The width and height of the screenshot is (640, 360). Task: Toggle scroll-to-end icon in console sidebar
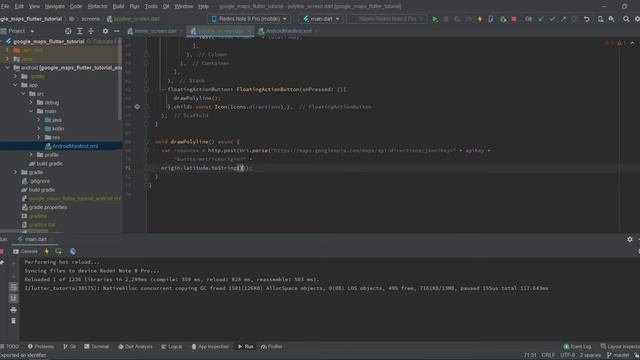pyautogui.click(x=13, y=298)
